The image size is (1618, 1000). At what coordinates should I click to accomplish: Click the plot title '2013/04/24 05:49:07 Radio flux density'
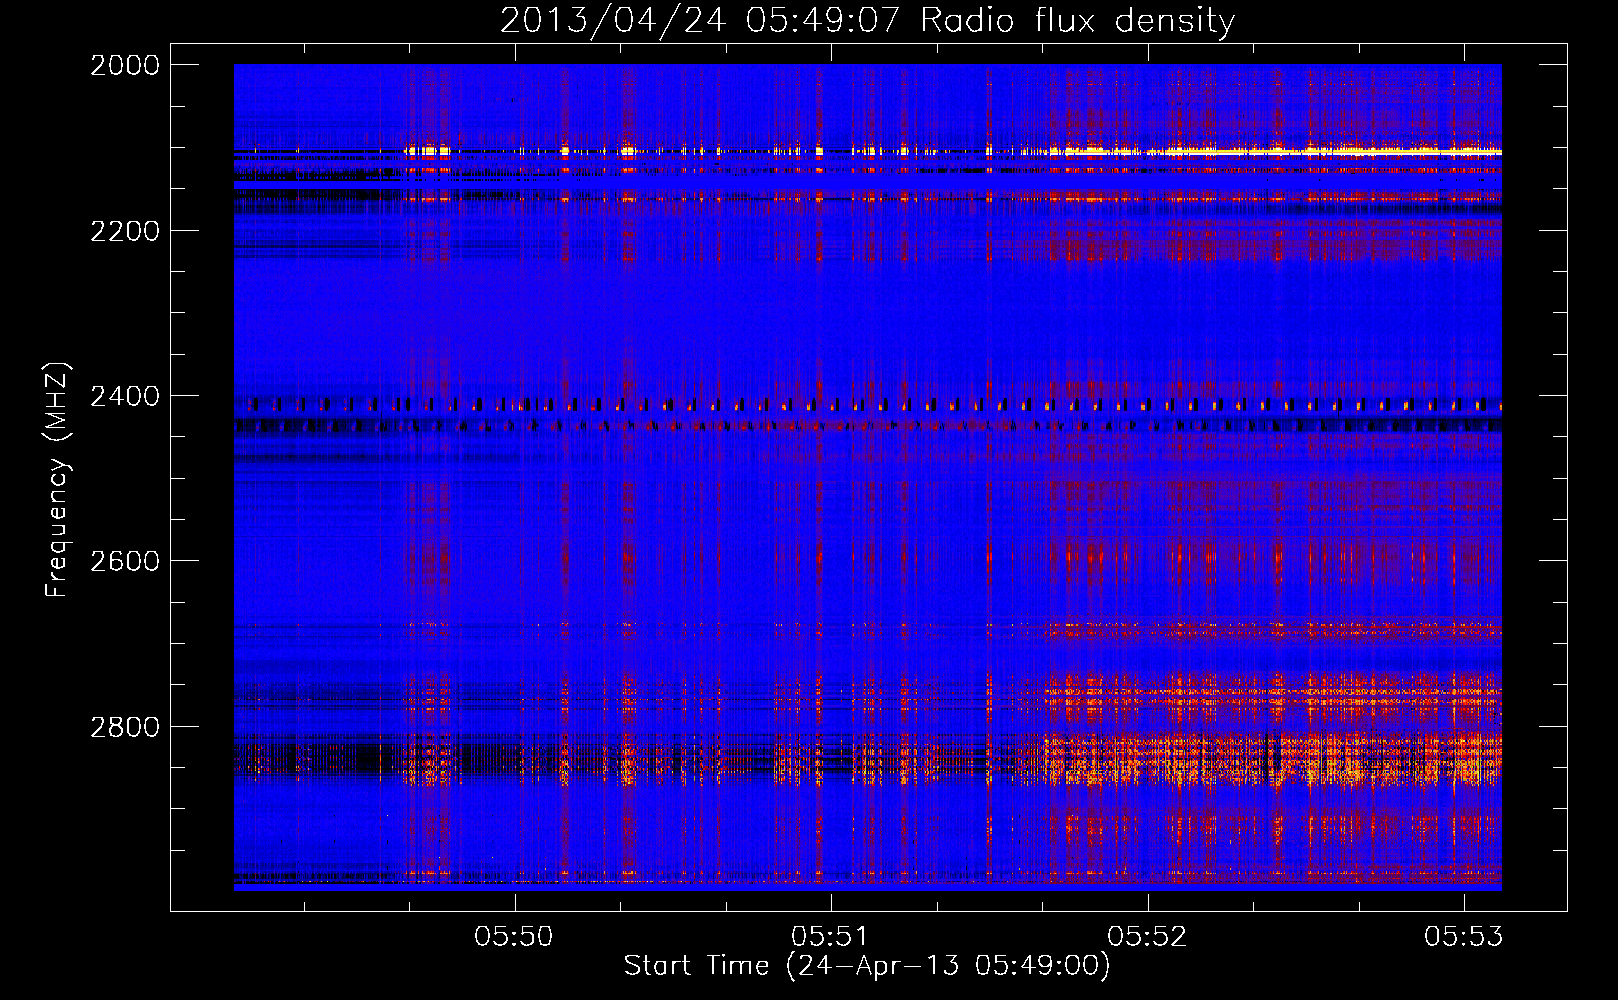tap(867, 20)
